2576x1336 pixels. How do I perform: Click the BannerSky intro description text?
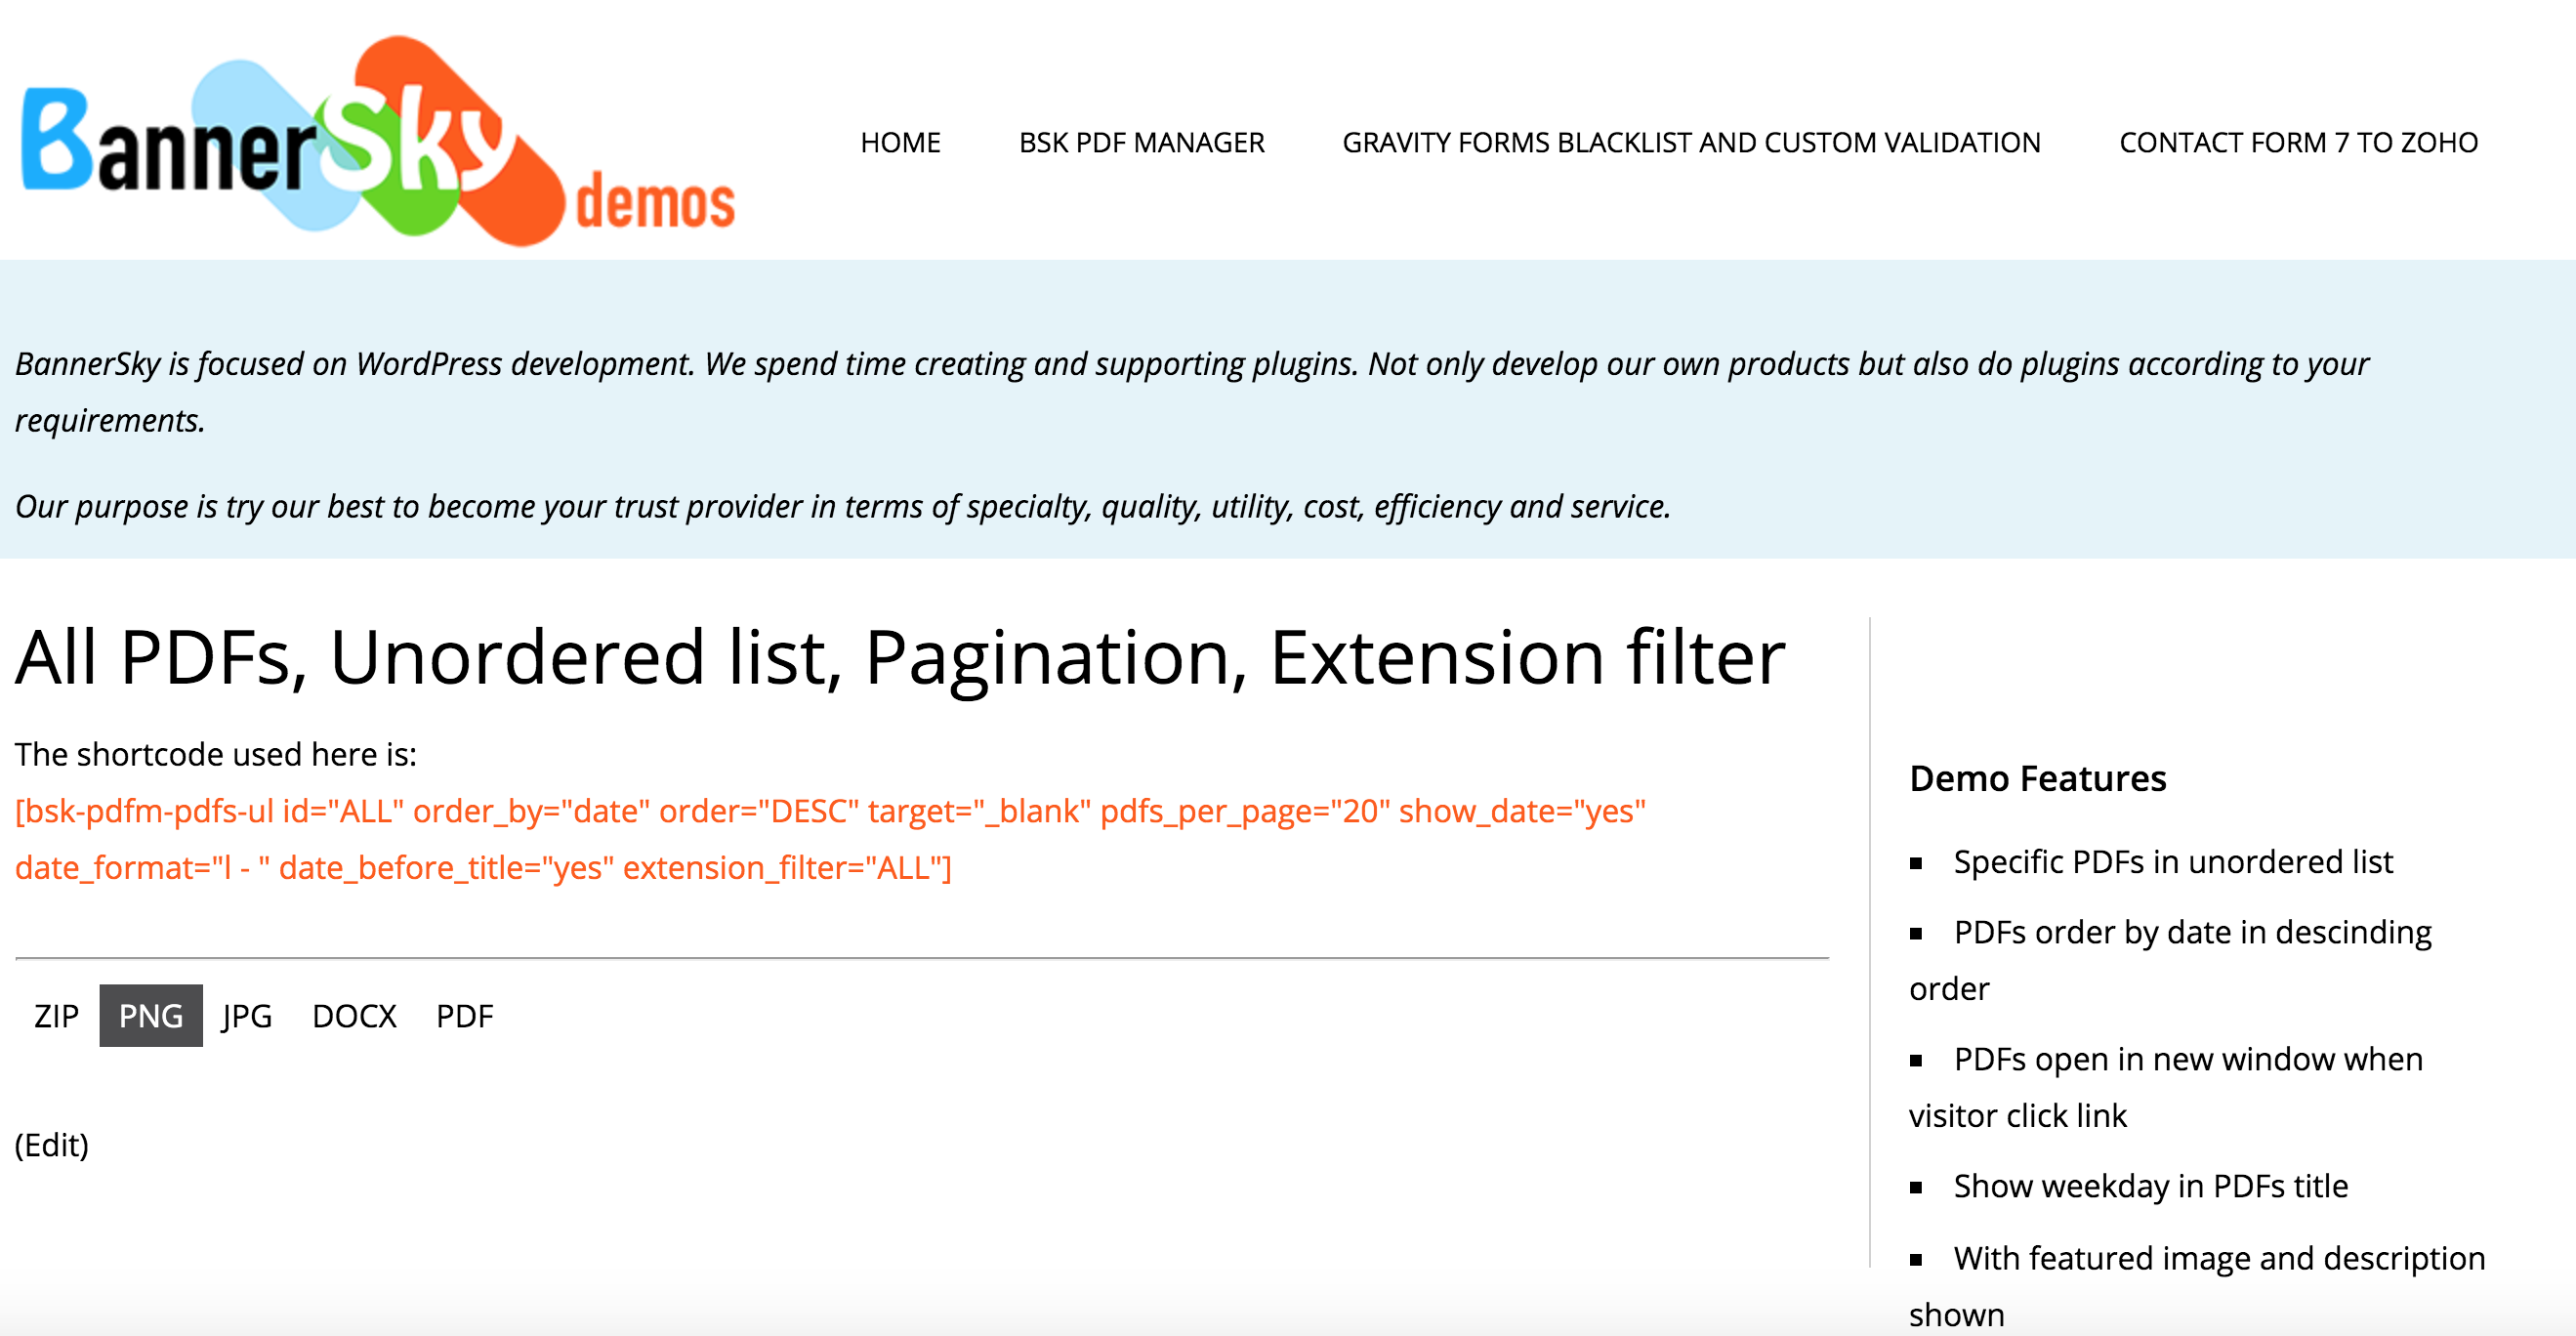click(1190, 364)
